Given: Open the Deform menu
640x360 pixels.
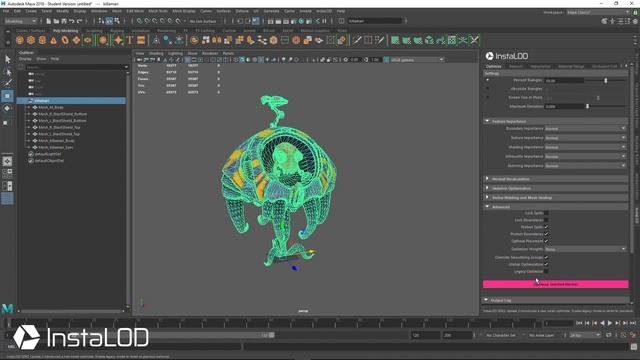Looking at the screenshot, I should coord(242,11).
